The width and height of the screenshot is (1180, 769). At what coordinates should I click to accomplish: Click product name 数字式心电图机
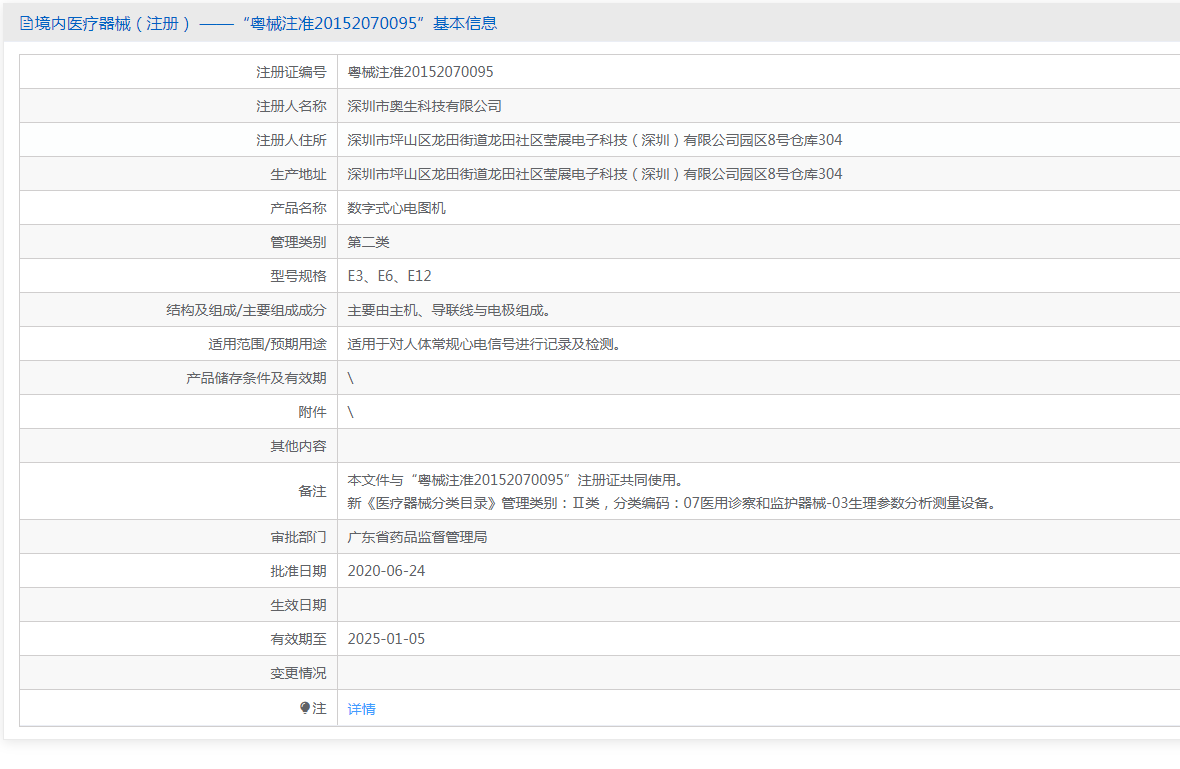[397, 208]
